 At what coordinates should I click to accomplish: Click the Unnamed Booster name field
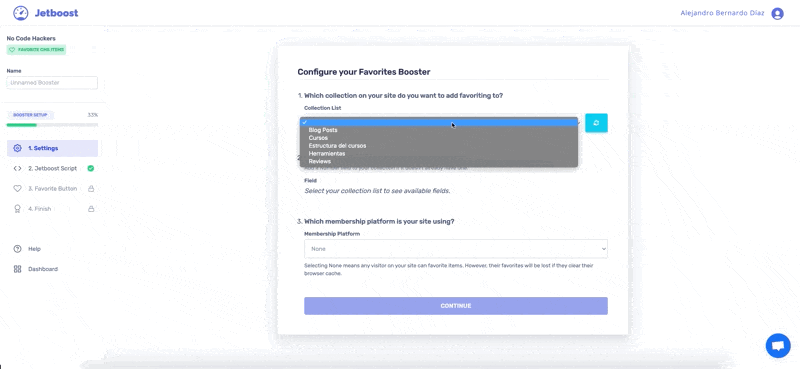52,83
